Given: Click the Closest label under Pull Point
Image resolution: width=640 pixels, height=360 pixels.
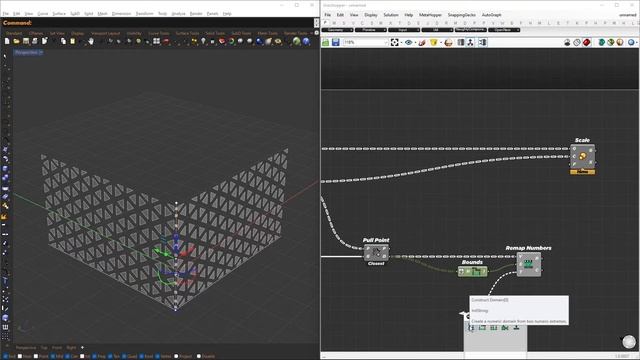Looking at the screenshot, I should pos(376,264).
